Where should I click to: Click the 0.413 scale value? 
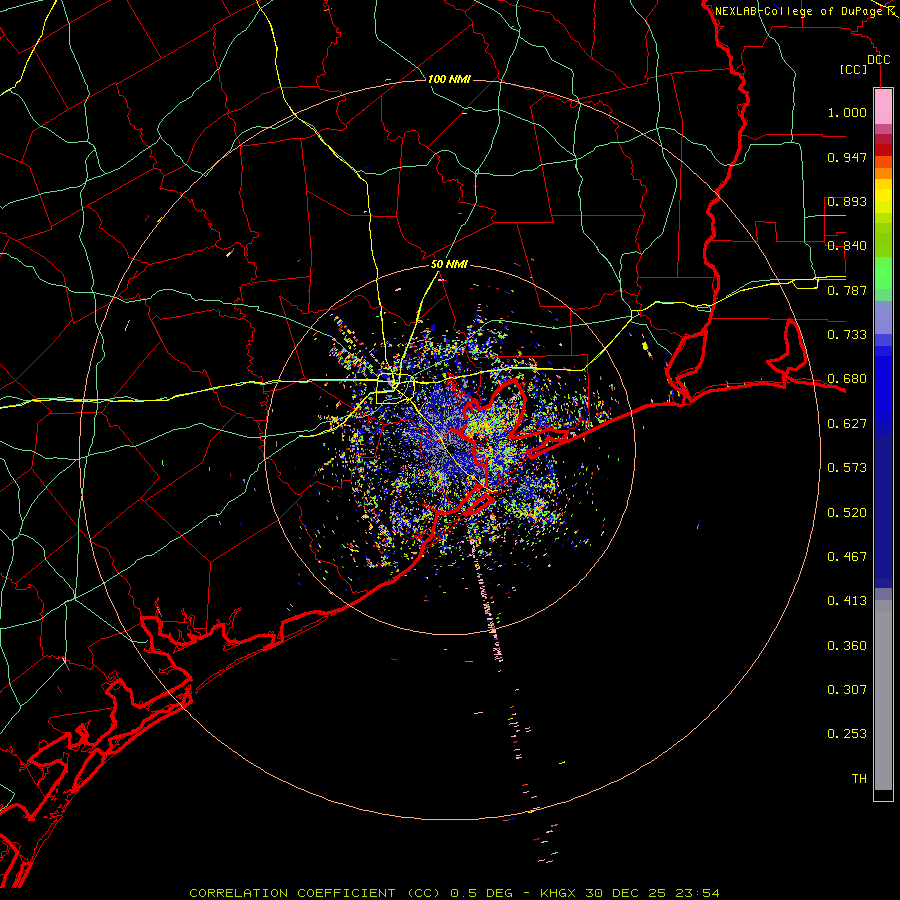pos(847,601)
